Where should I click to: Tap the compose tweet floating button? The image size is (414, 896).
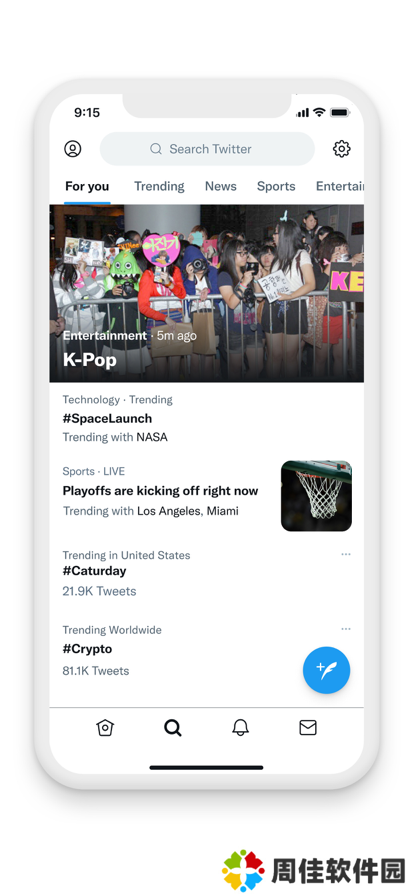point(327,670)
